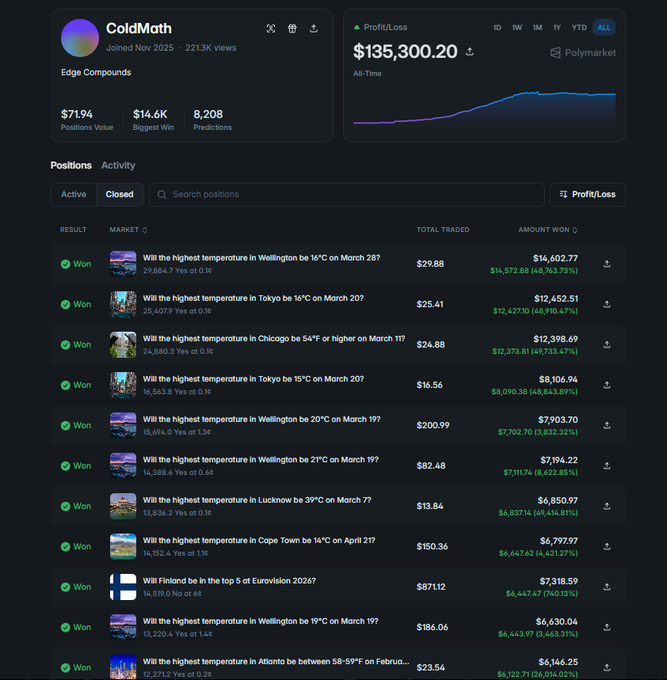Share the ColdMath profile via upload icon
667x680 pixels.
[314, 29]
